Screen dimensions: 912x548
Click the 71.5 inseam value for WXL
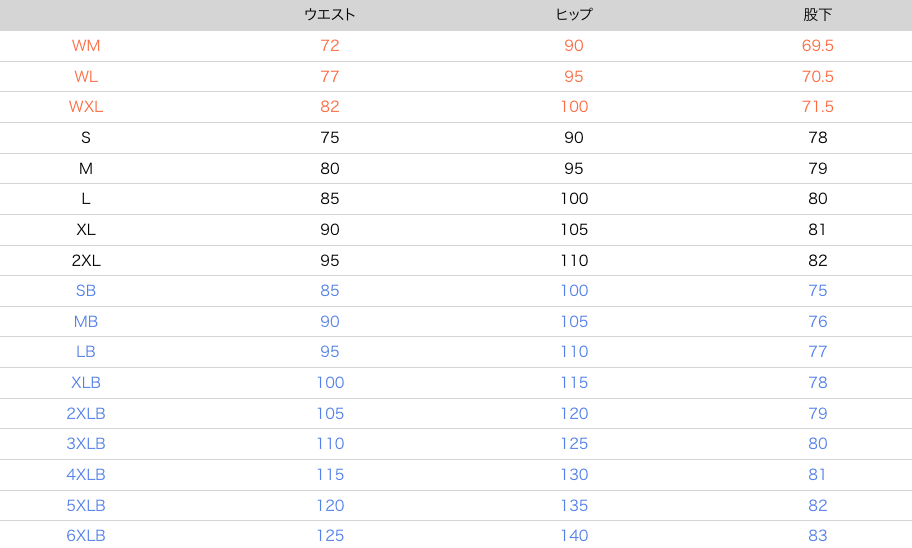coord(817,106)
